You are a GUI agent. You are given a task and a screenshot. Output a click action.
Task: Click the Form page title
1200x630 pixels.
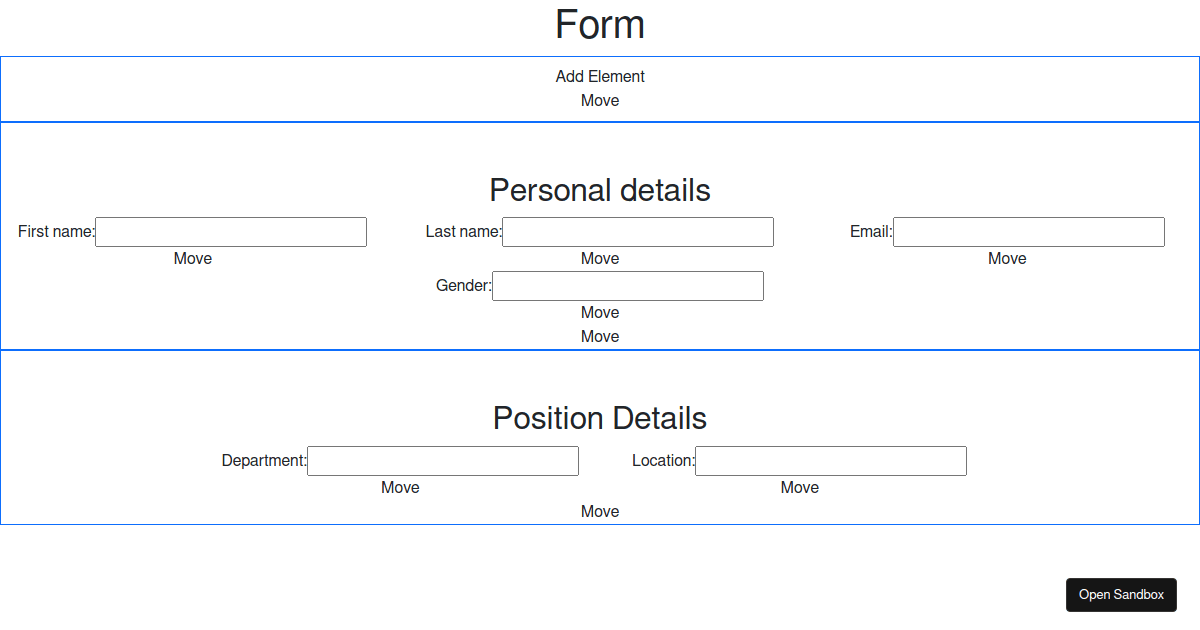(x=600, y=24)
